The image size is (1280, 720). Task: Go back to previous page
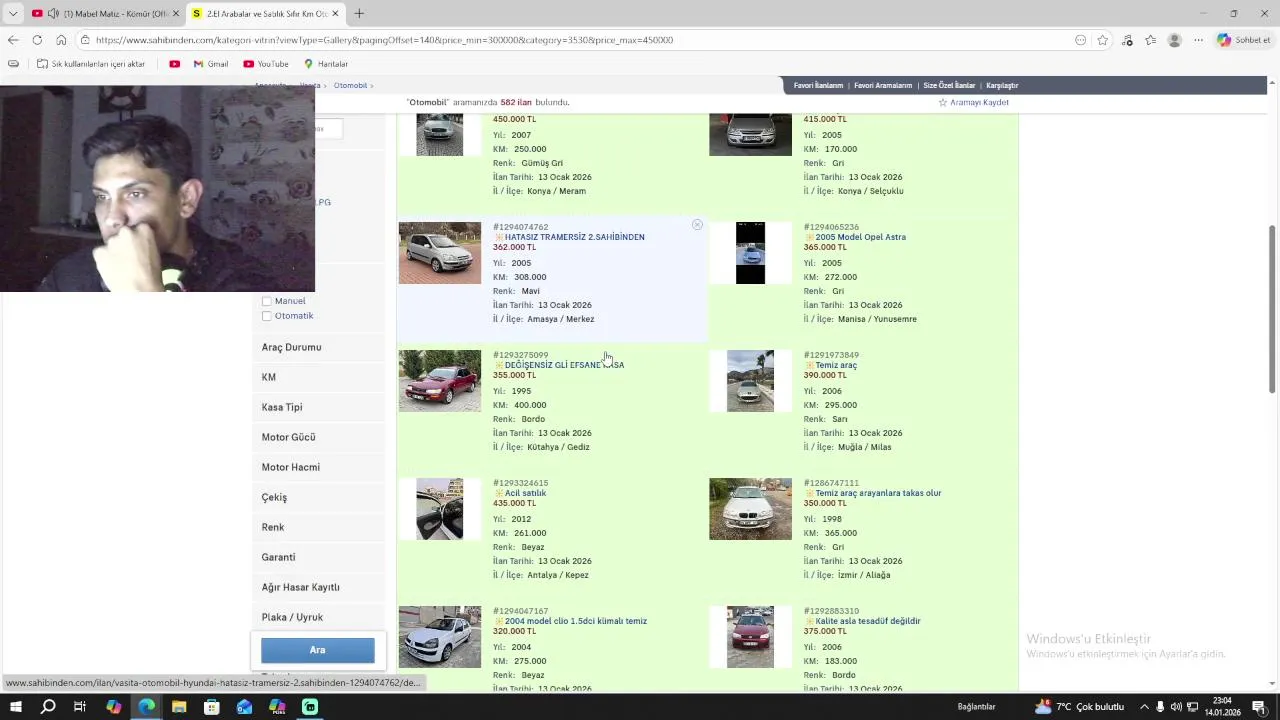(x=13, y=40)
